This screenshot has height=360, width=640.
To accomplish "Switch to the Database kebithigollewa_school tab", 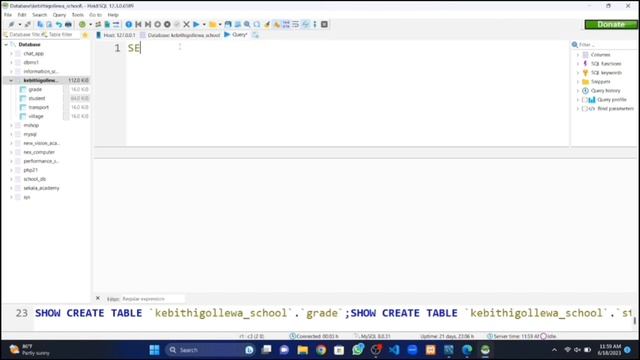I will pos(180,35).
